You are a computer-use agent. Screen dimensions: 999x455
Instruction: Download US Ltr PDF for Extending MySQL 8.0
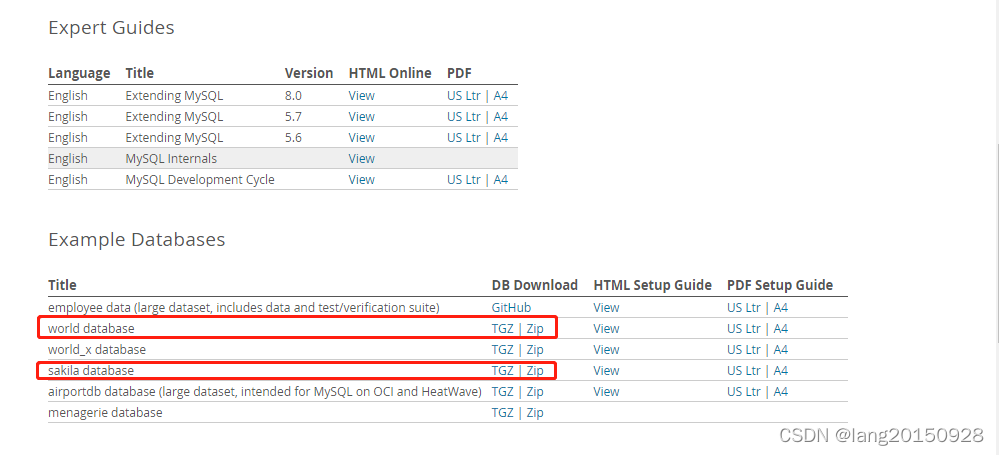[464, 96]
